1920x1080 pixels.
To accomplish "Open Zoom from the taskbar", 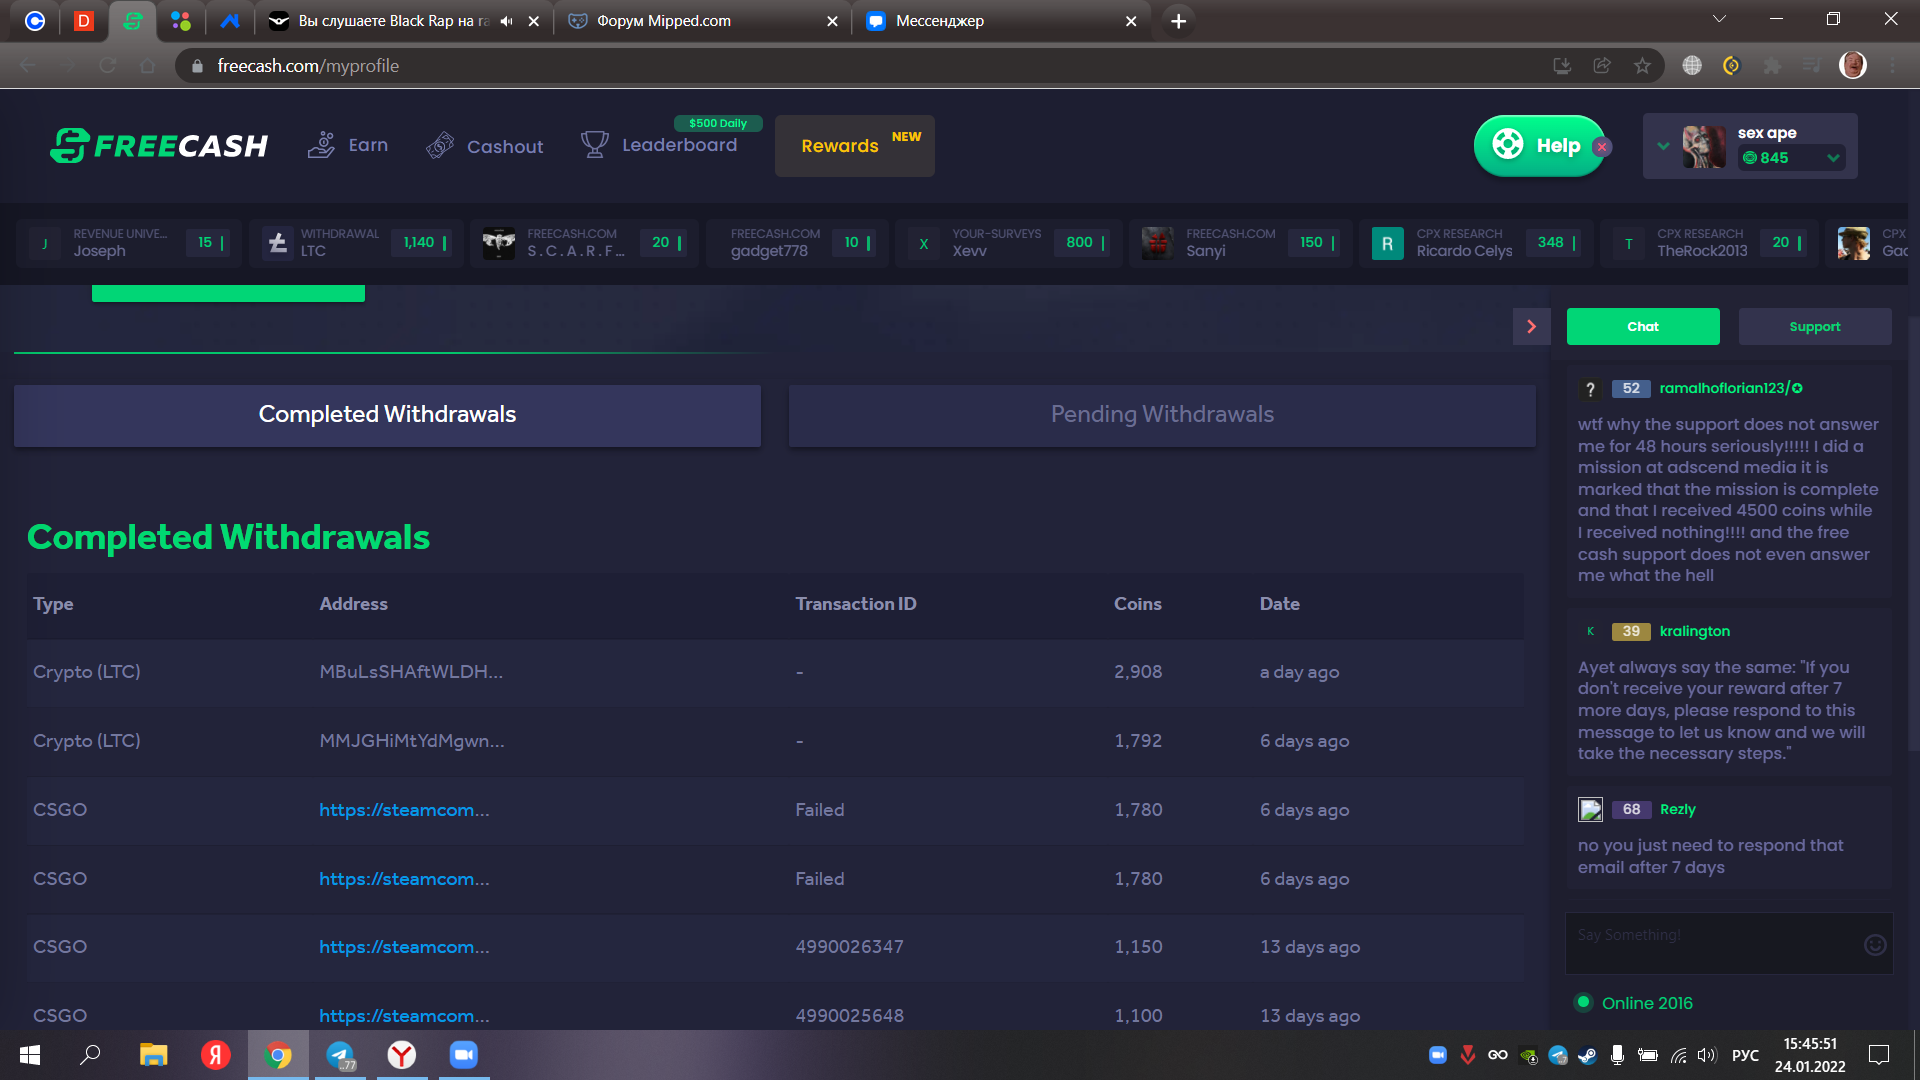I will click(x=464, y=1055).
